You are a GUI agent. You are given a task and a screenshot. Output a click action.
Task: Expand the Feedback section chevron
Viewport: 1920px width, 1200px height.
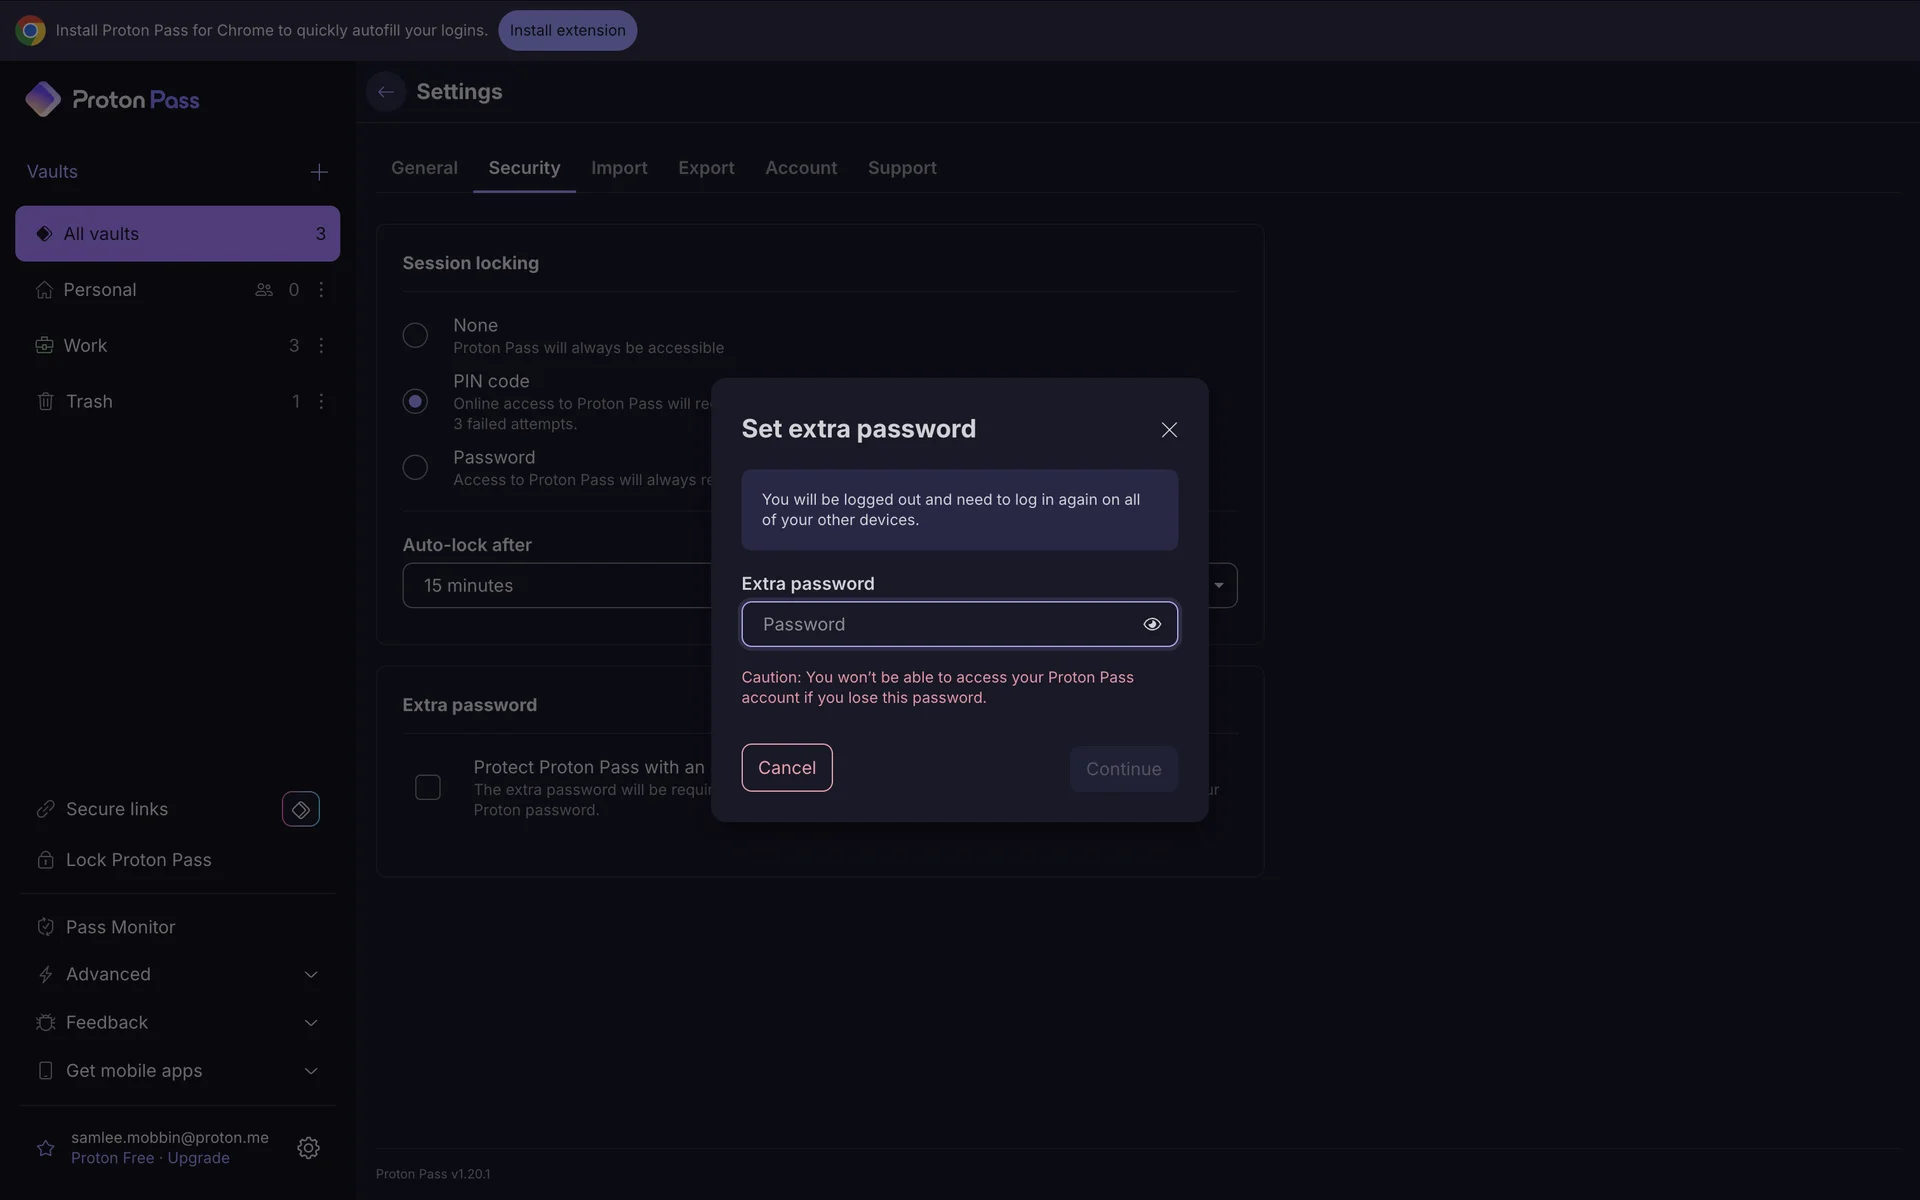click(311, 1023)
